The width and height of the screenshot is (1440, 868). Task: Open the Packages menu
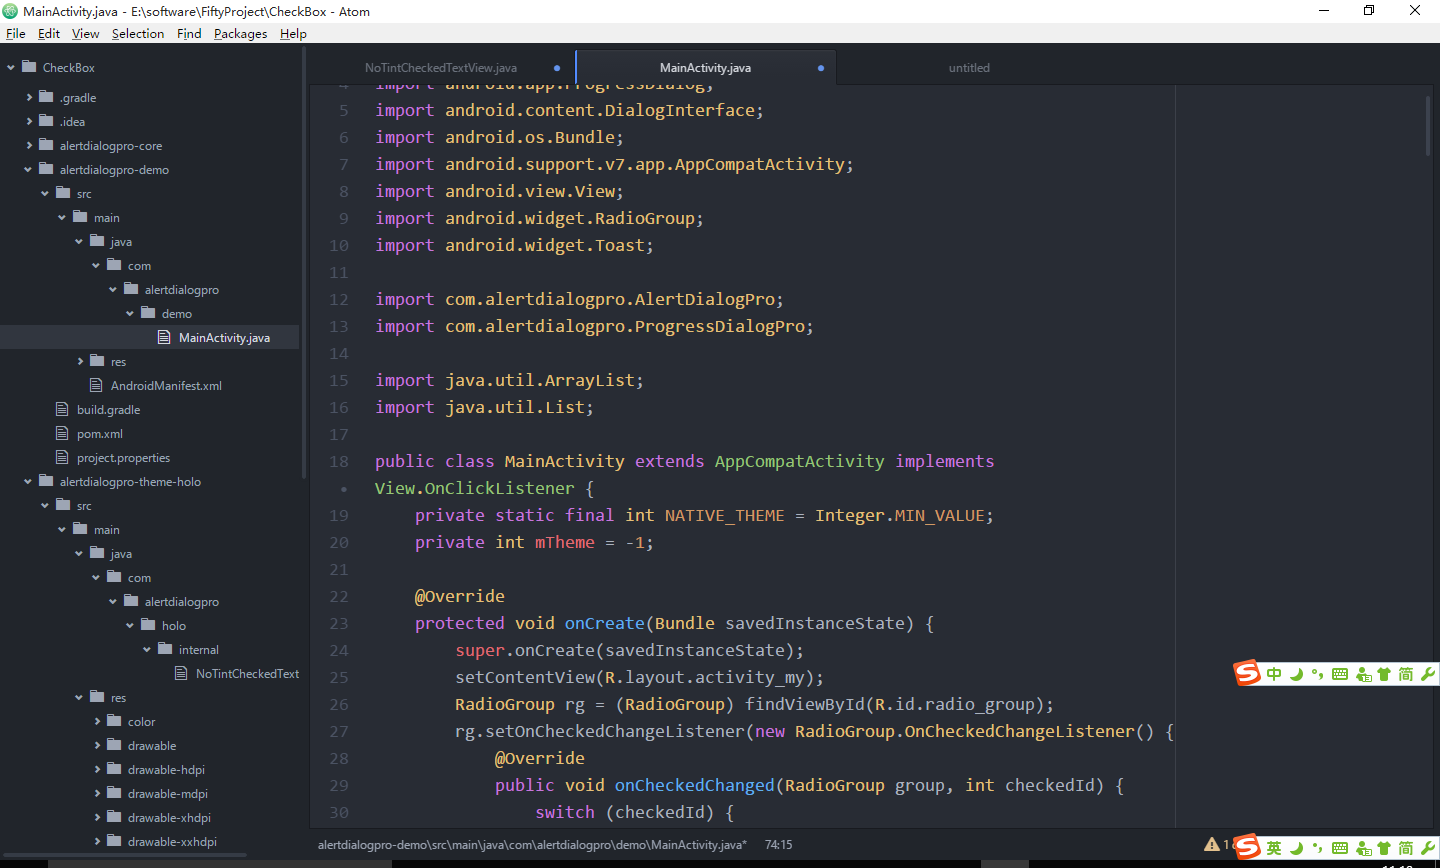tap(241, 33)
